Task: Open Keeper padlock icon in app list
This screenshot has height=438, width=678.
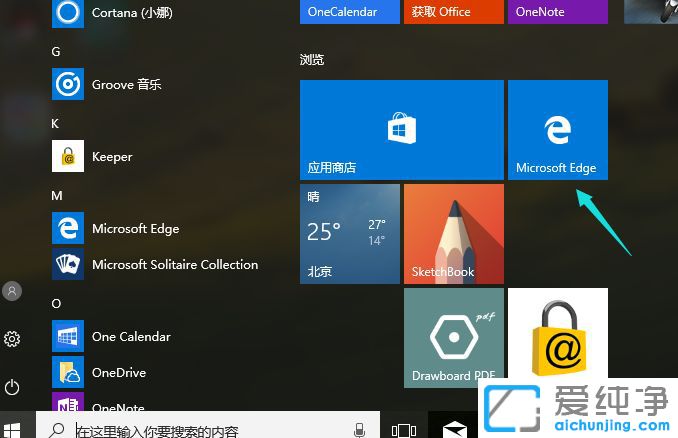Action: pos(68,156)
